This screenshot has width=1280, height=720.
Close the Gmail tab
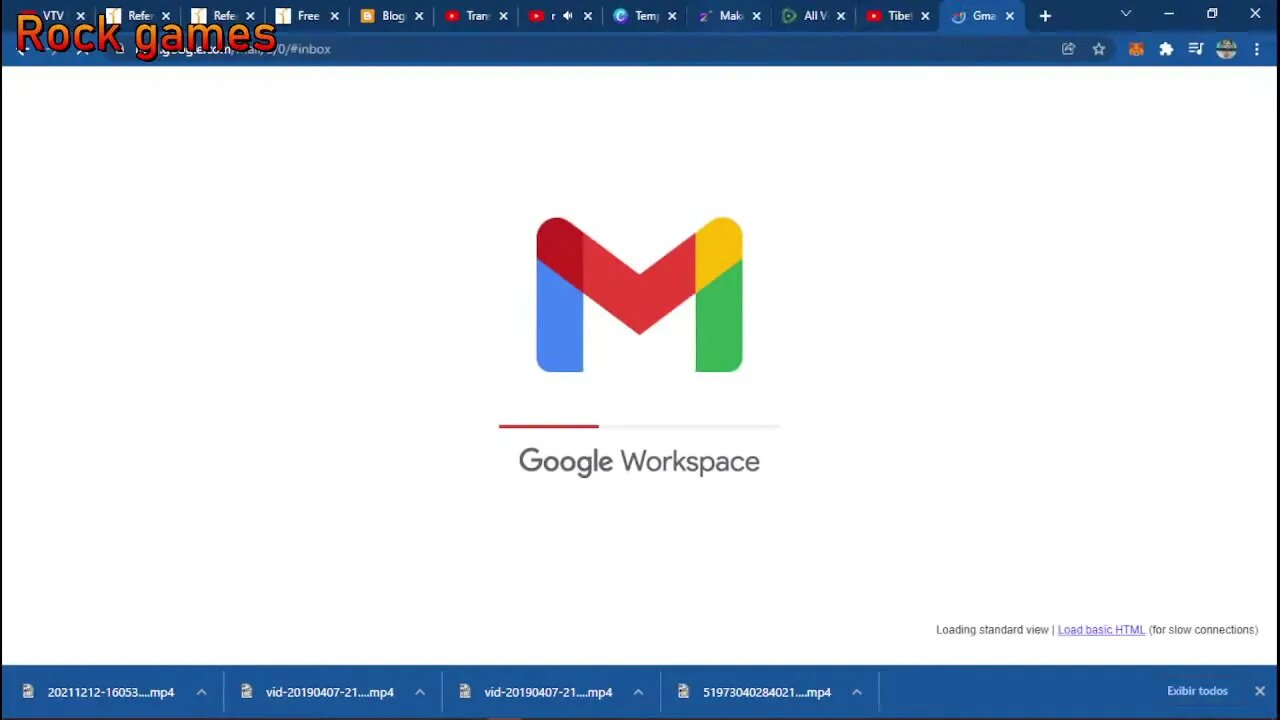click(x=1010, y=16)
